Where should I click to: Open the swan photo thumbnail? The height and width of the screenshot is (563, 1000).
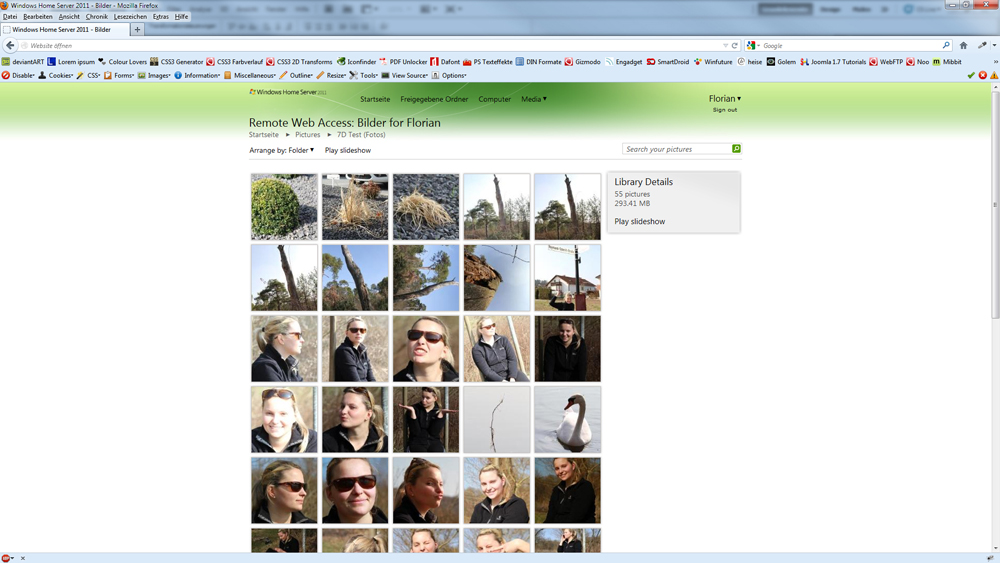coord(568,420)
